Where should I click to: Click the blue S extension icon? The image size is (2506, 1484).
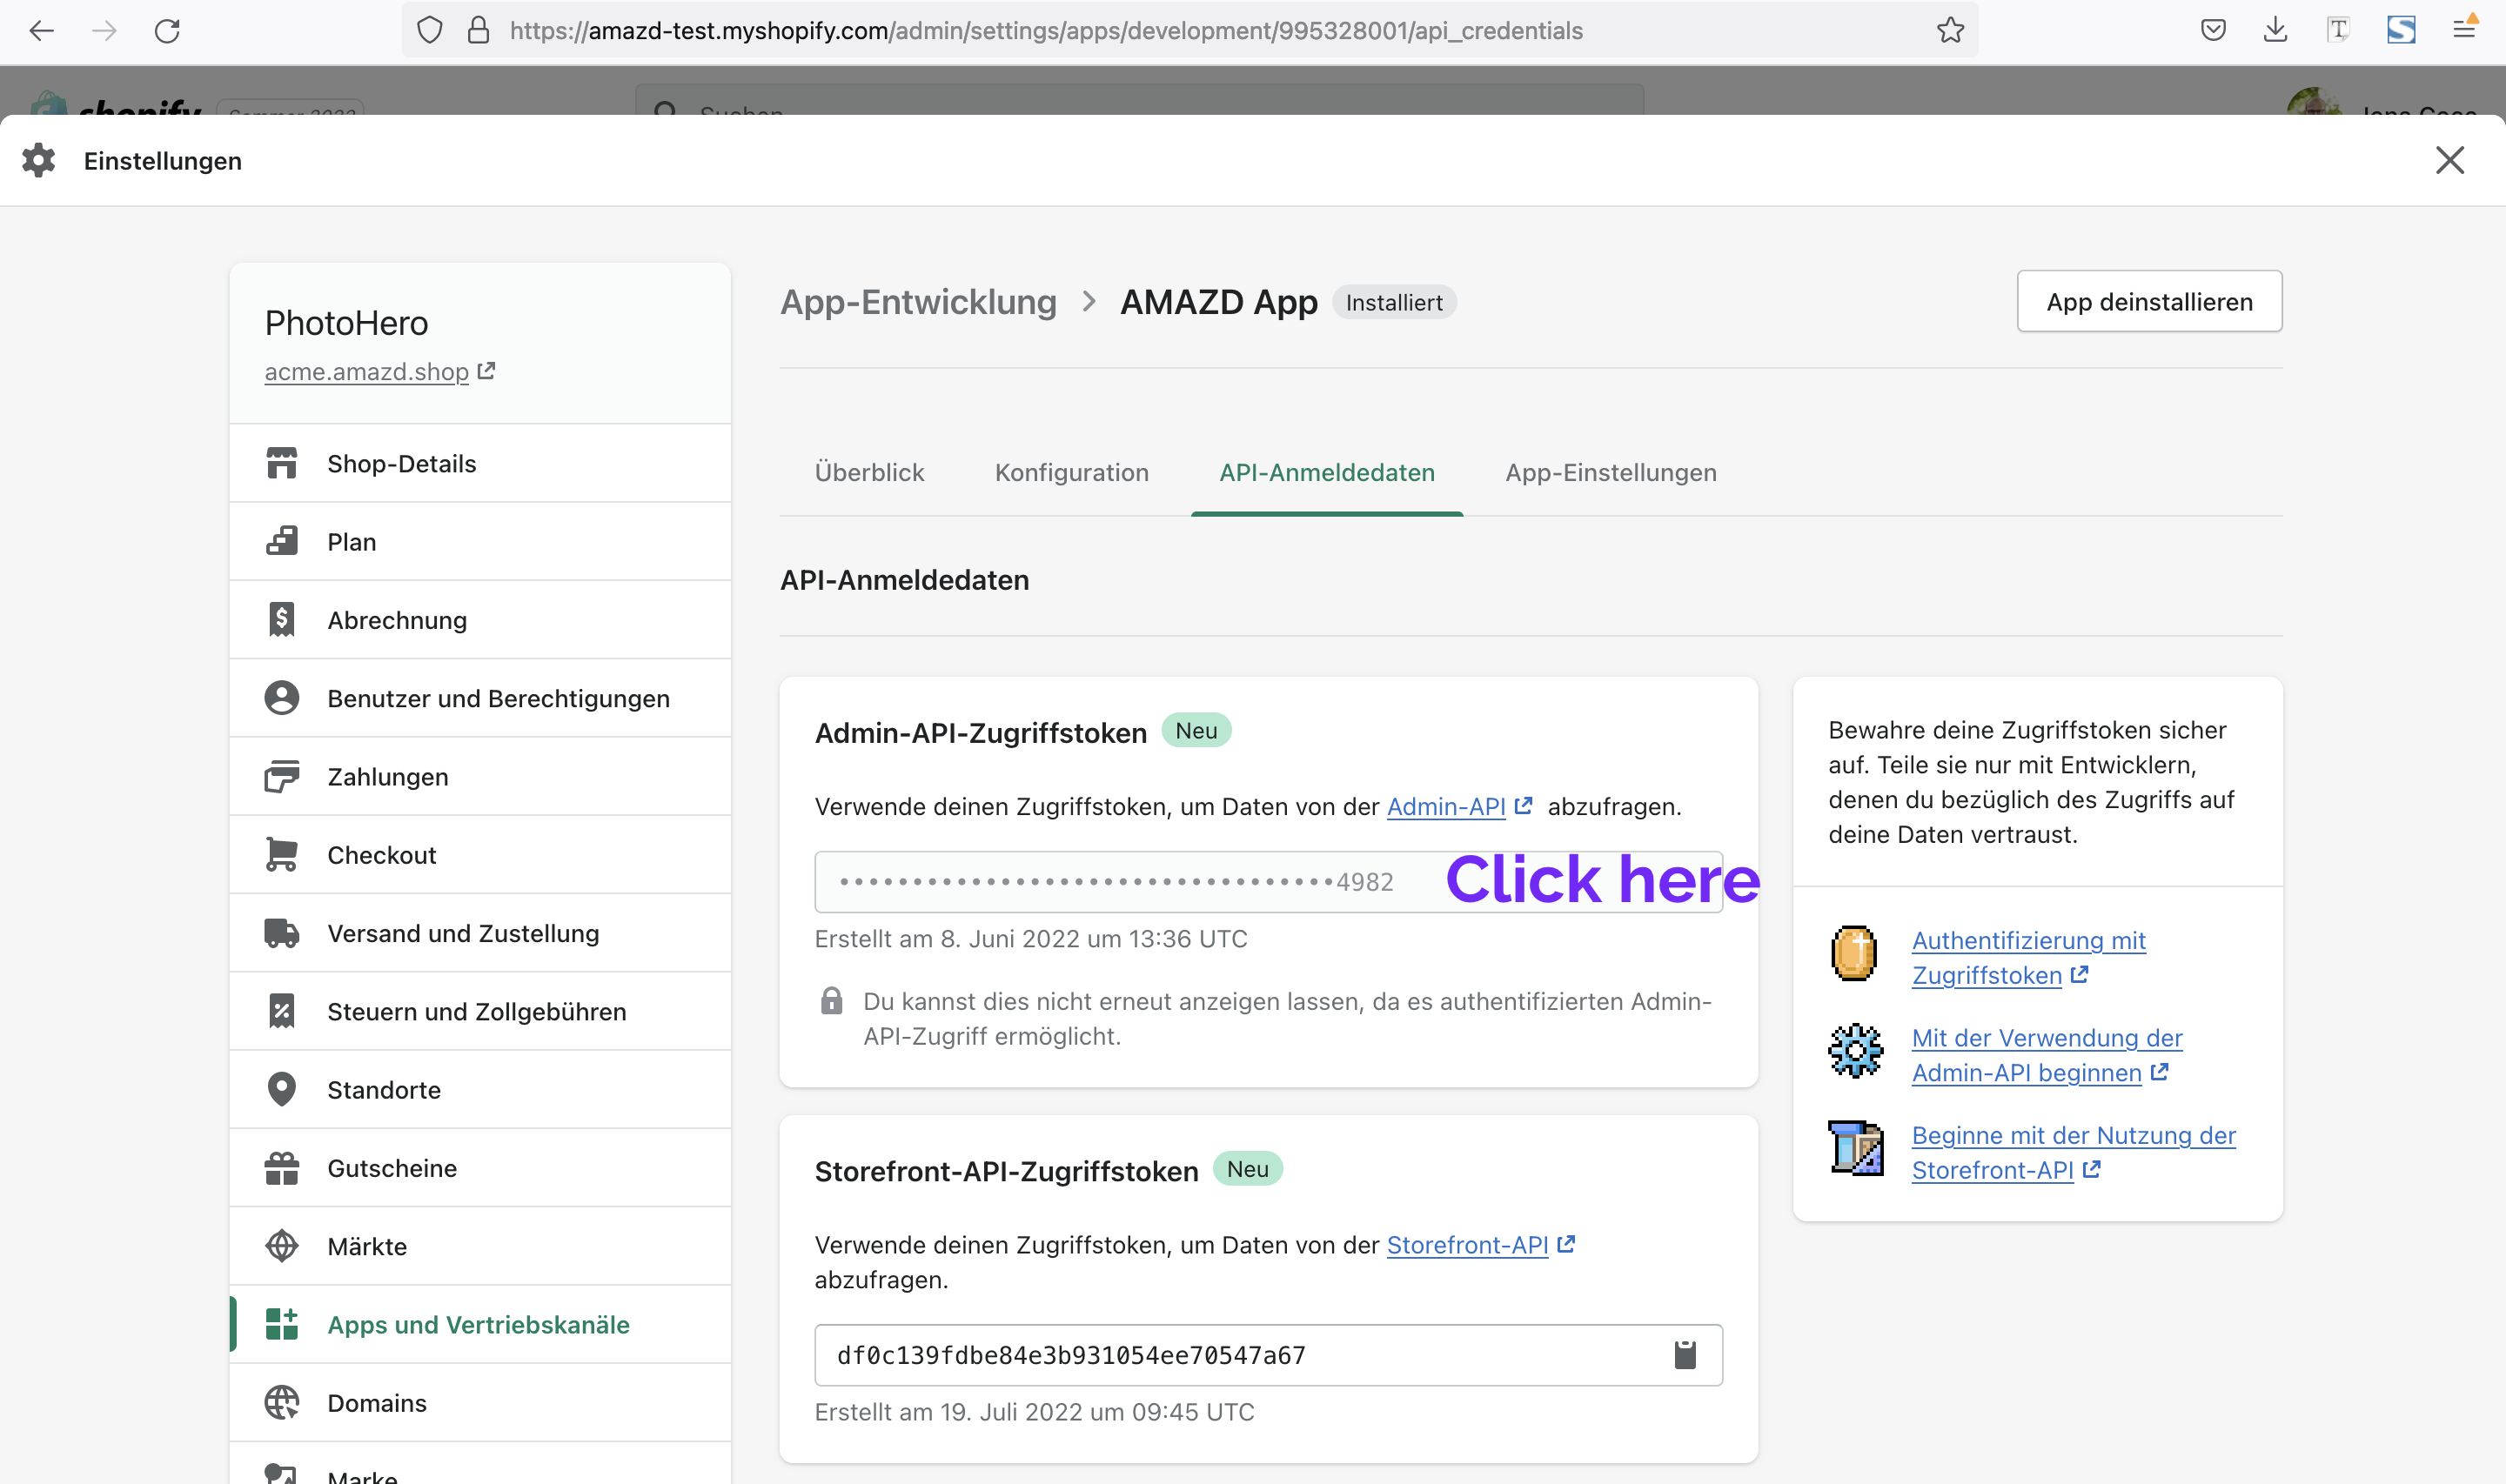point(2401,30)
